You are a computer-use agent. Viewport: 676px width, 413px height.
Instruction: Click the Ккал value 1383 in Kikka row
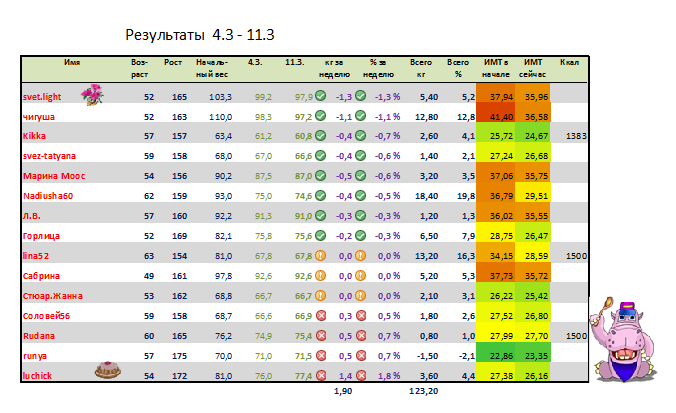(576, 136)
